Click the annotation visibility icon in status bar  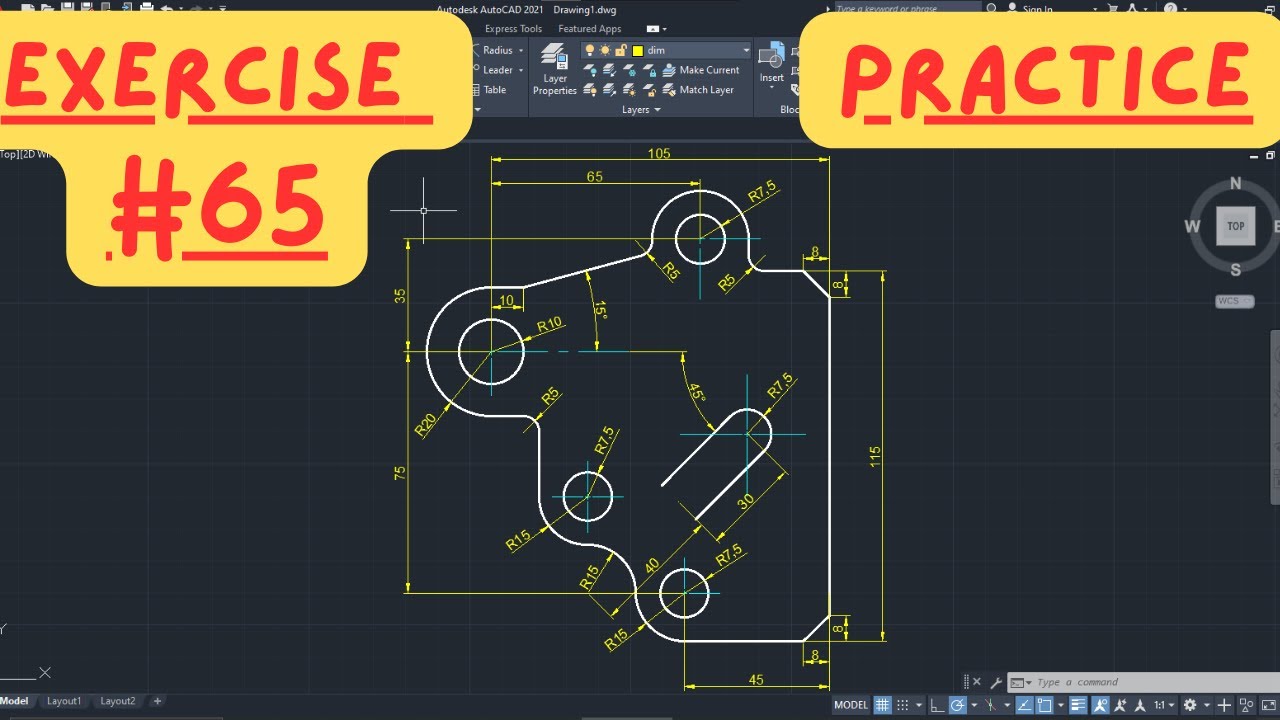coord(1101,705)
